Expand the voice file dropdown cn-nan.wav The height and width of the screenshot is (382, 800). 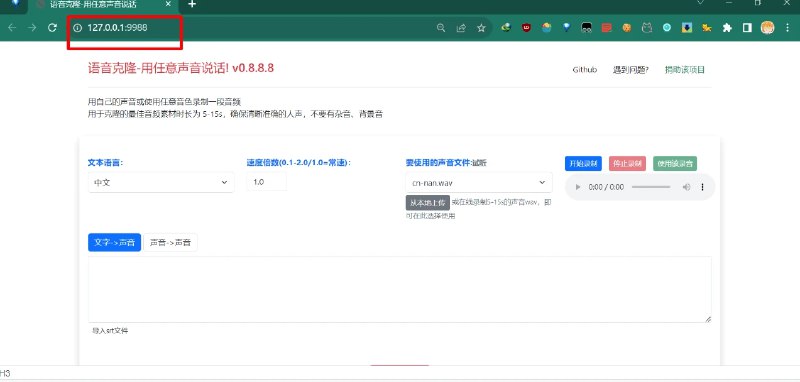click(479, 182)
